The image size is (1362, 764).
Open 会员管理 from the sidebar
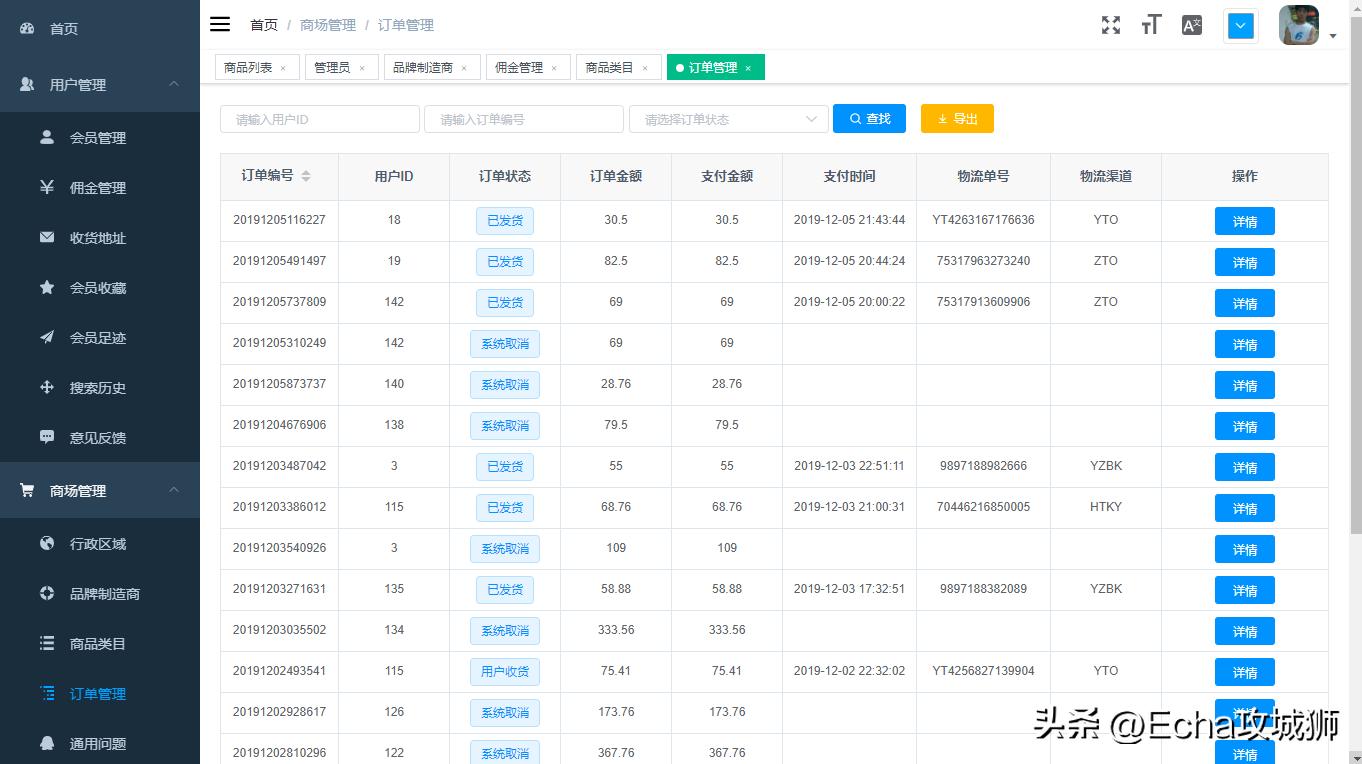(x=97, y=138)
